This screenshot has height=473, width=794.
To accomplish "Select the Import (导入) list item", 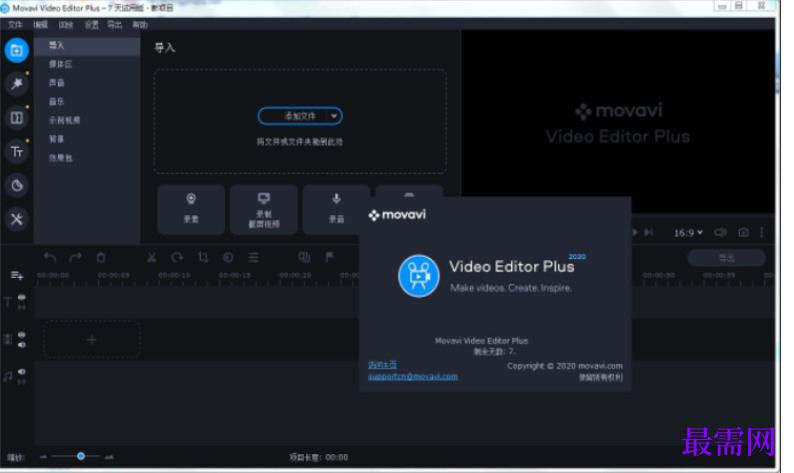I will [x=87, y=46].
